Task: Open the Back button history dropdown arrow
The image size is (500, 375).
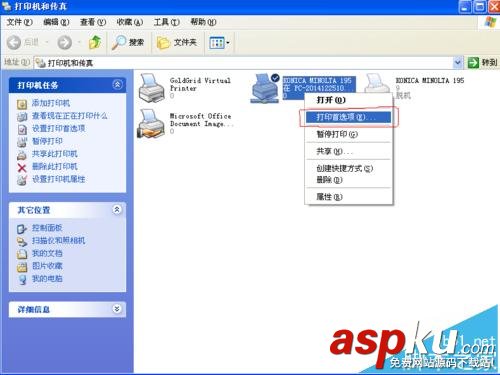Action: pos(47,43)
